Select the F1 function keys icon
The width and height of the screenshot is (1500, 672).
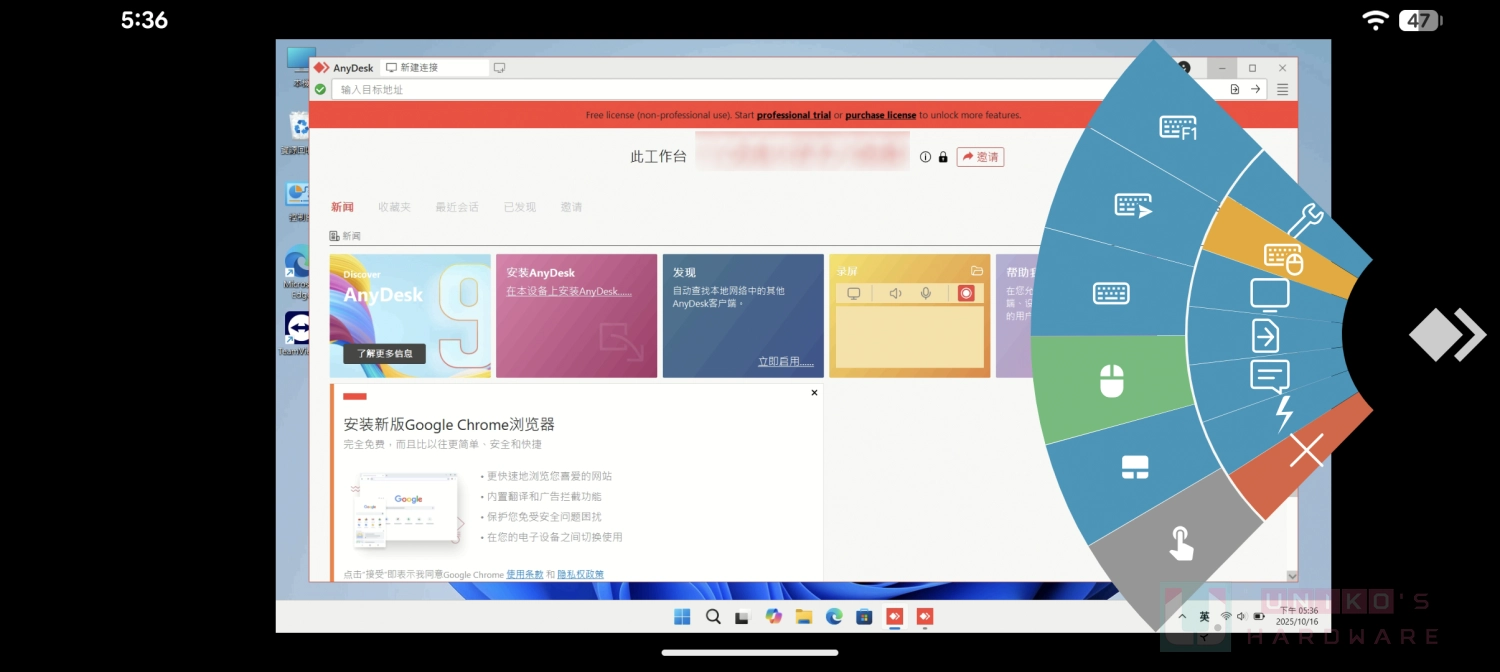1176,128
